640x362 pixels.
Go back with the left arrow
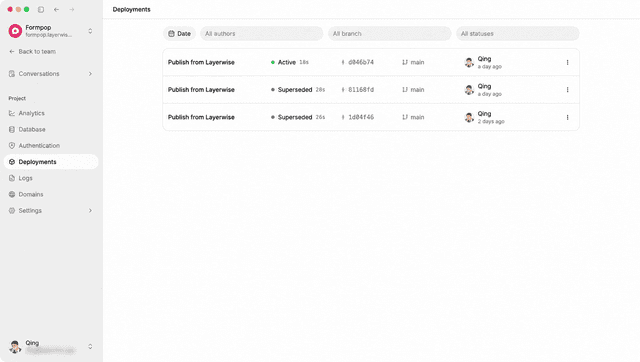pyautogui.click(x=56, y=9)
